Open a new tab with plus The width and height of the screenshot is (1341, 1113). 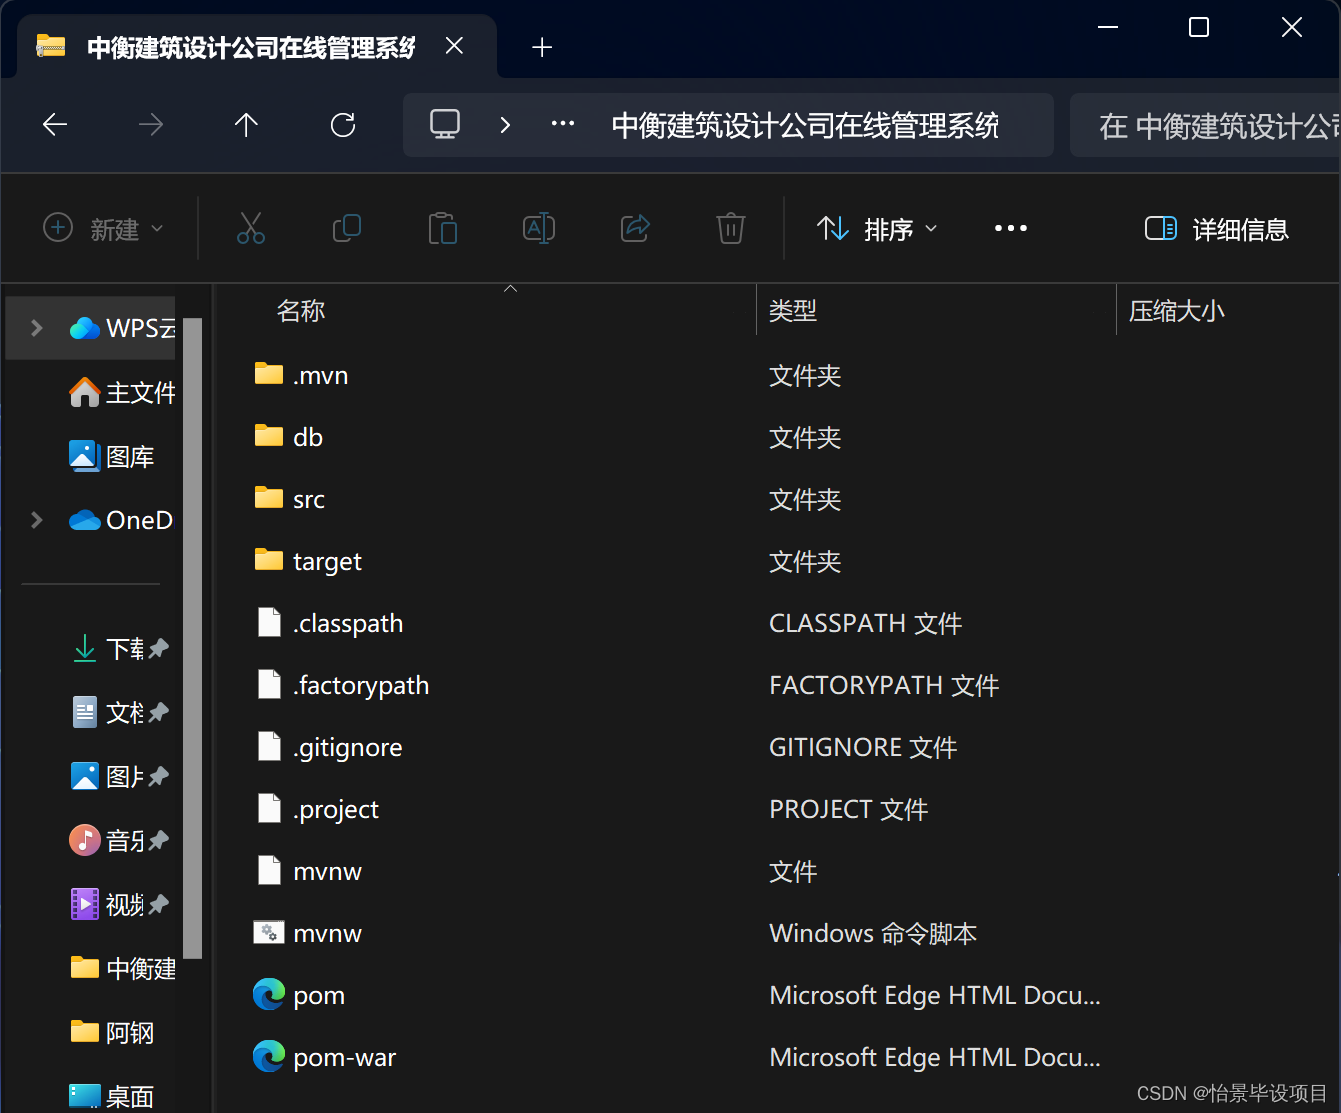coord(542,47)
